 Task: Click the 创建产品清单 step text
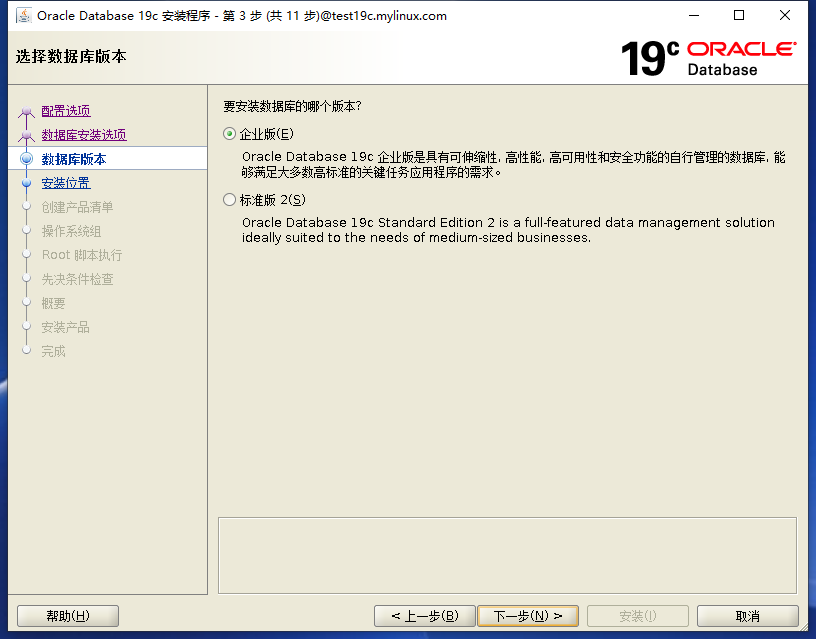(77, 207)
